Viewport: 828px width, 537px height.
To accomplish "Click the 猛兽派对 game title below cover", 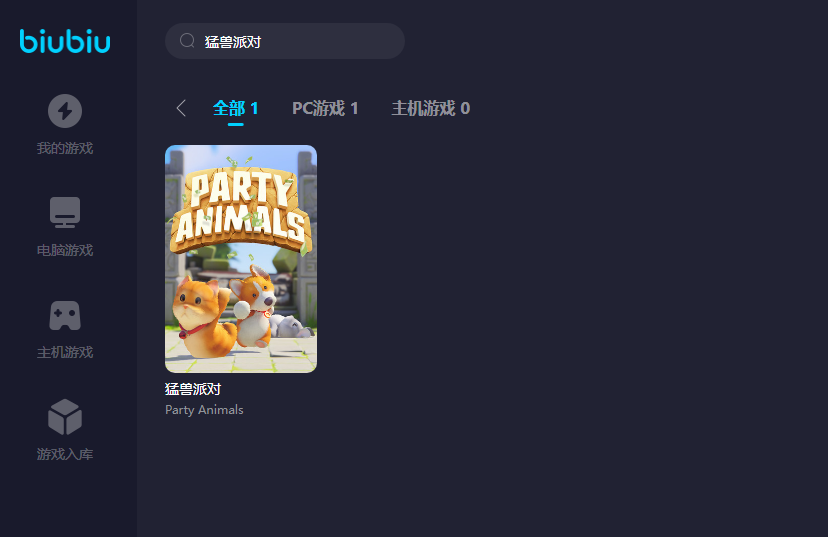I will click(x=193, y=389).
